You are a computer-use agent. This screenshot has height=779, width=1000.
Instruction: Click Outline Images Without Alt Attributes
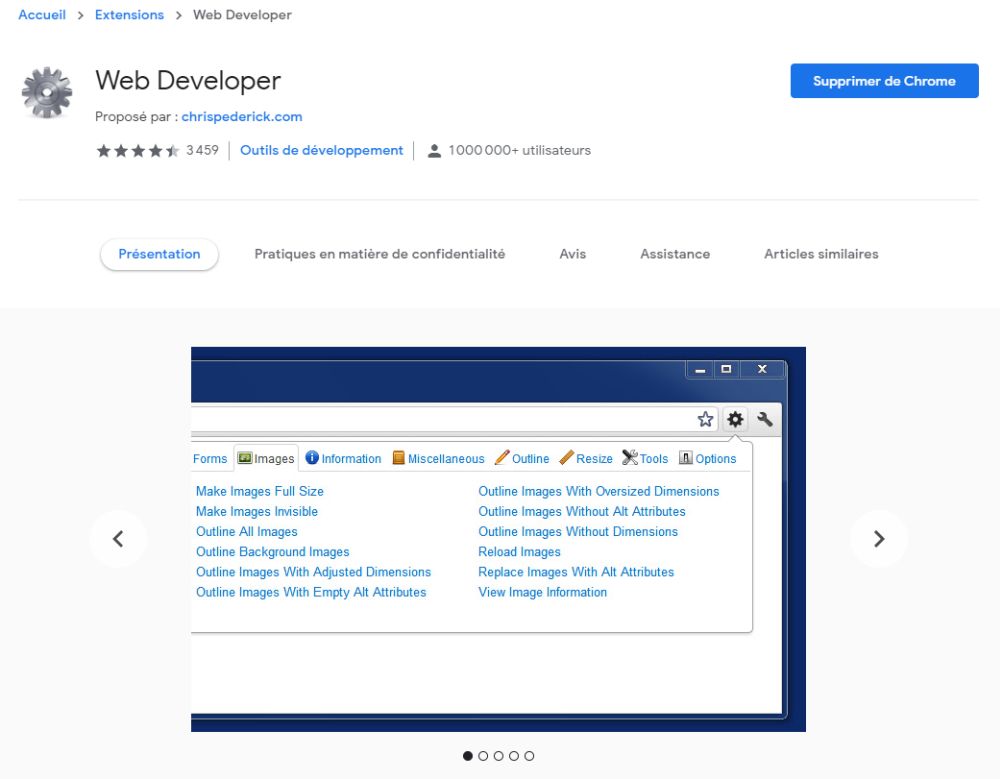(582, 512)
